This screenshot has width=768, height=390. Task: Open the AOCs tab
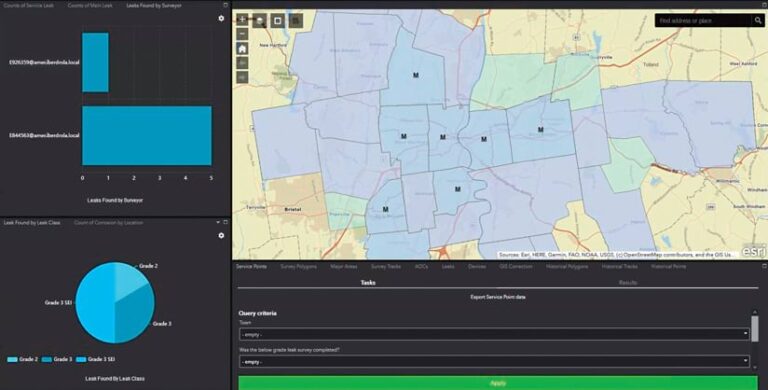[421, 267]
